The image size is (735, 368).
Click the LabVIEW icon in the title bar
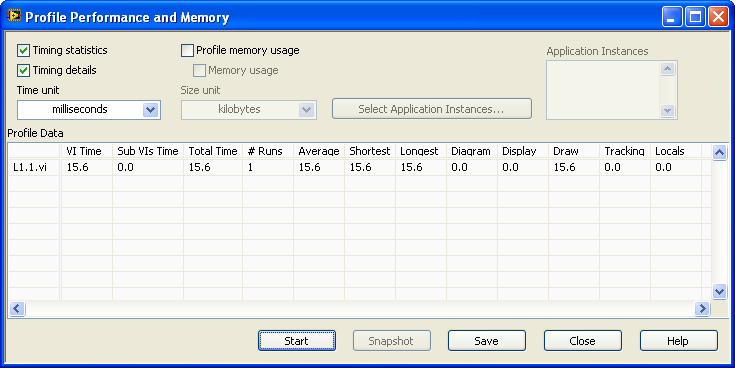14,16
